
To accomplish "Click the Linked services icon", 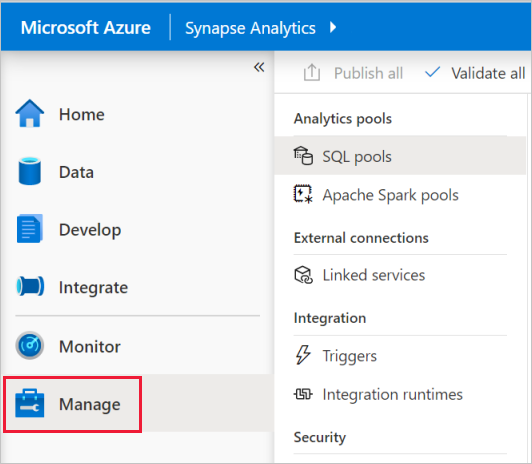I will [303, 275].
